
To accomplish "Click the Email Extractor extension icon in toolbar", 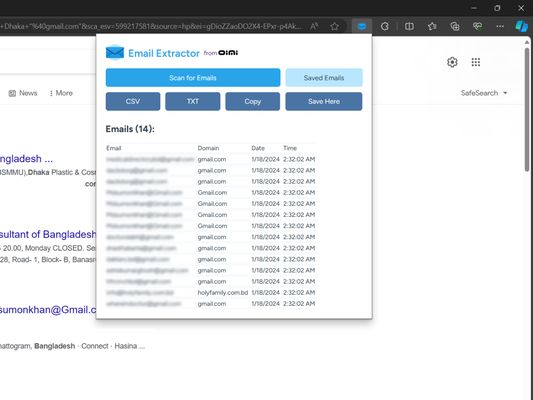I will [362, 26].
